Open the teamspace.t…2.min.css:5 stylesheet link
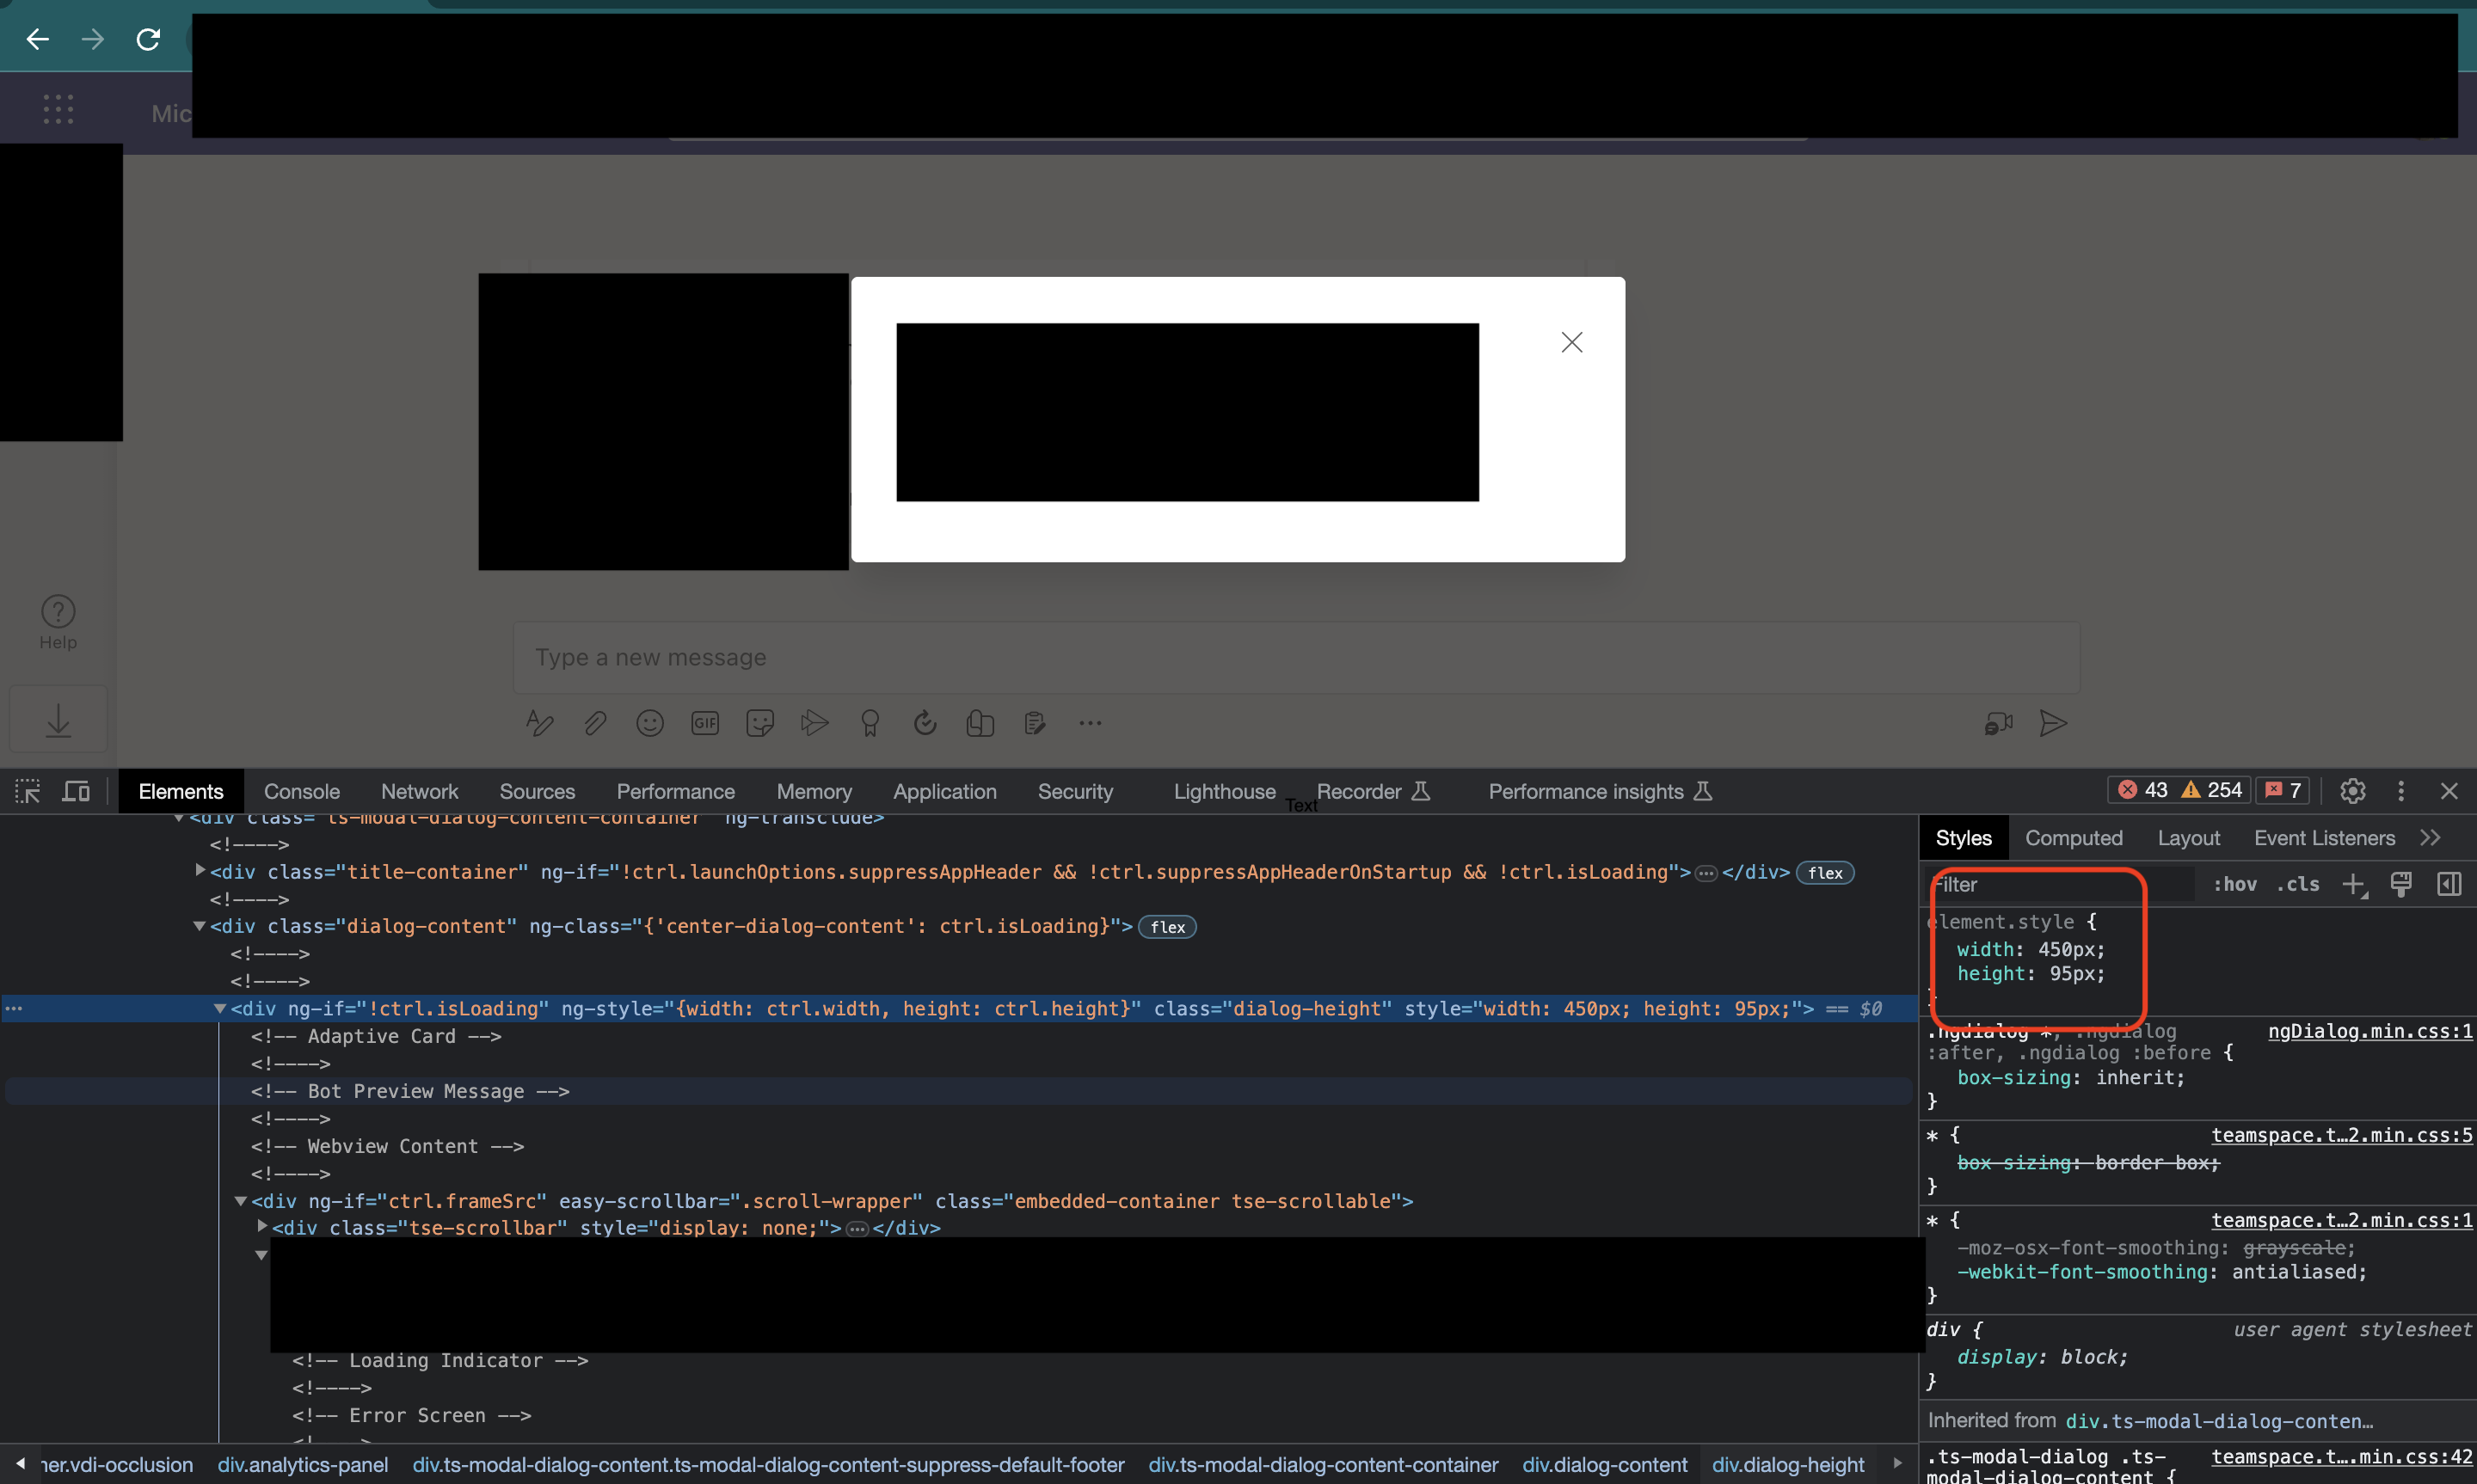Screen dimensions: 2477x1484 [x=2341, y=1134]
